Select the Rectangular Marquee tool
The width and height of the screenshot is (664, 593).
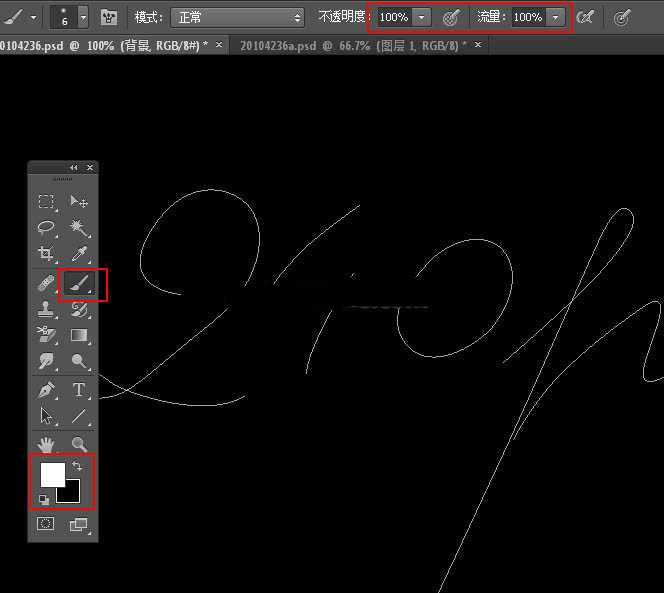coord(46,202)
